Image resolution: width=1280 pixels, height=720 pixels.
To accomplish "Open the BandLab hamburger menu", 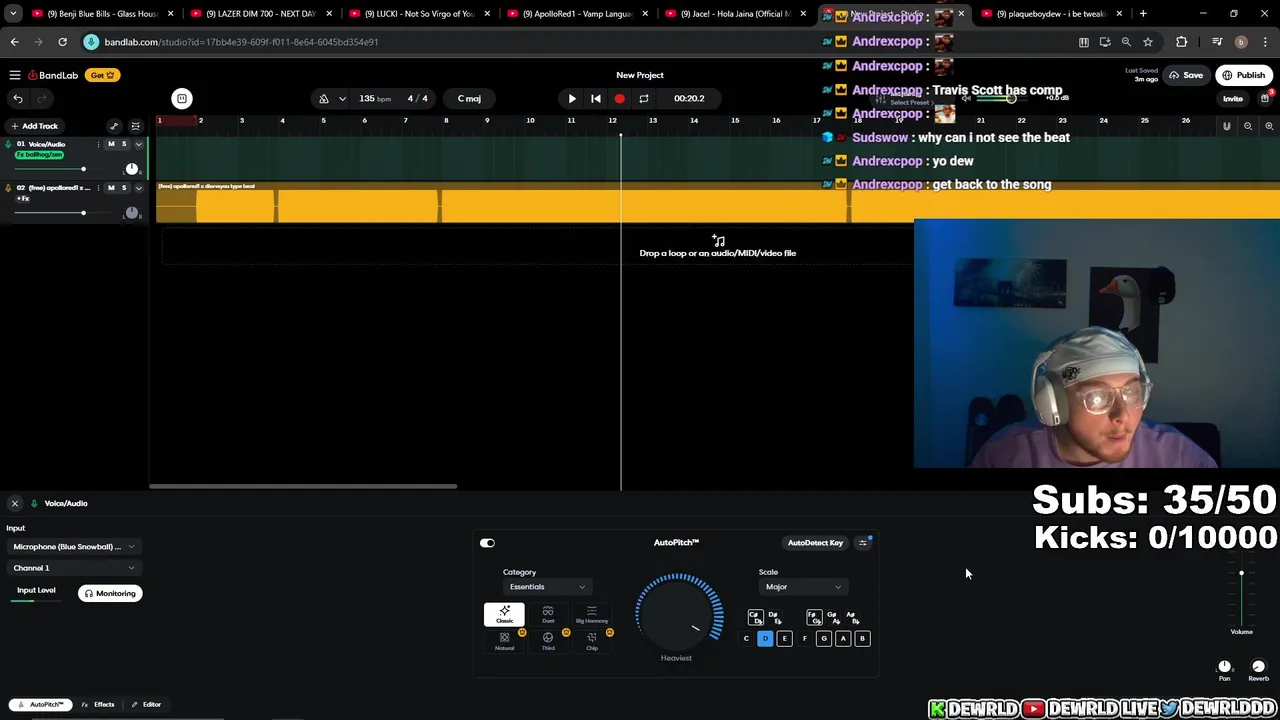I will (x=15, y=75).
